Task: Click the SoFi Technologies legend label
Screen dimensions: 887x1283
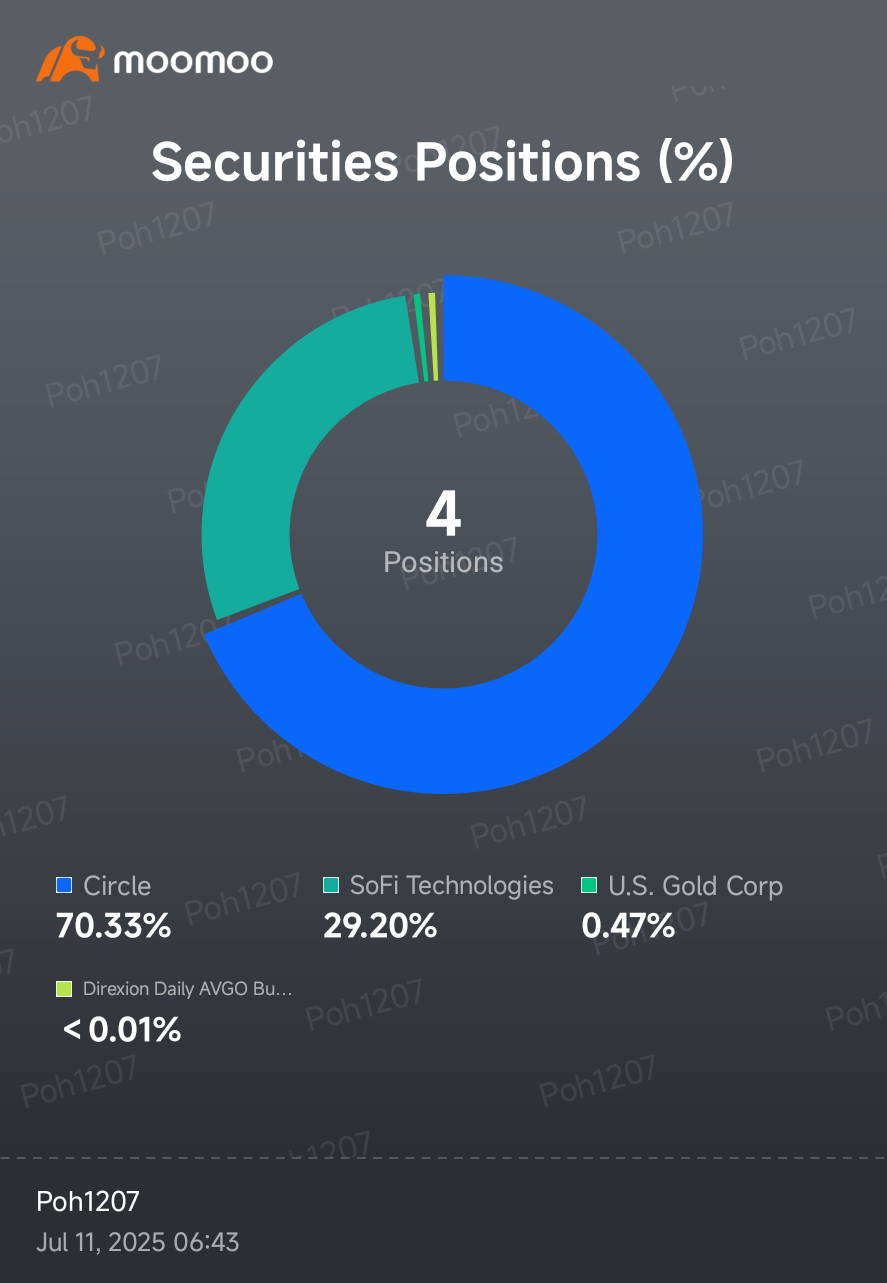Action: point(451,886)
